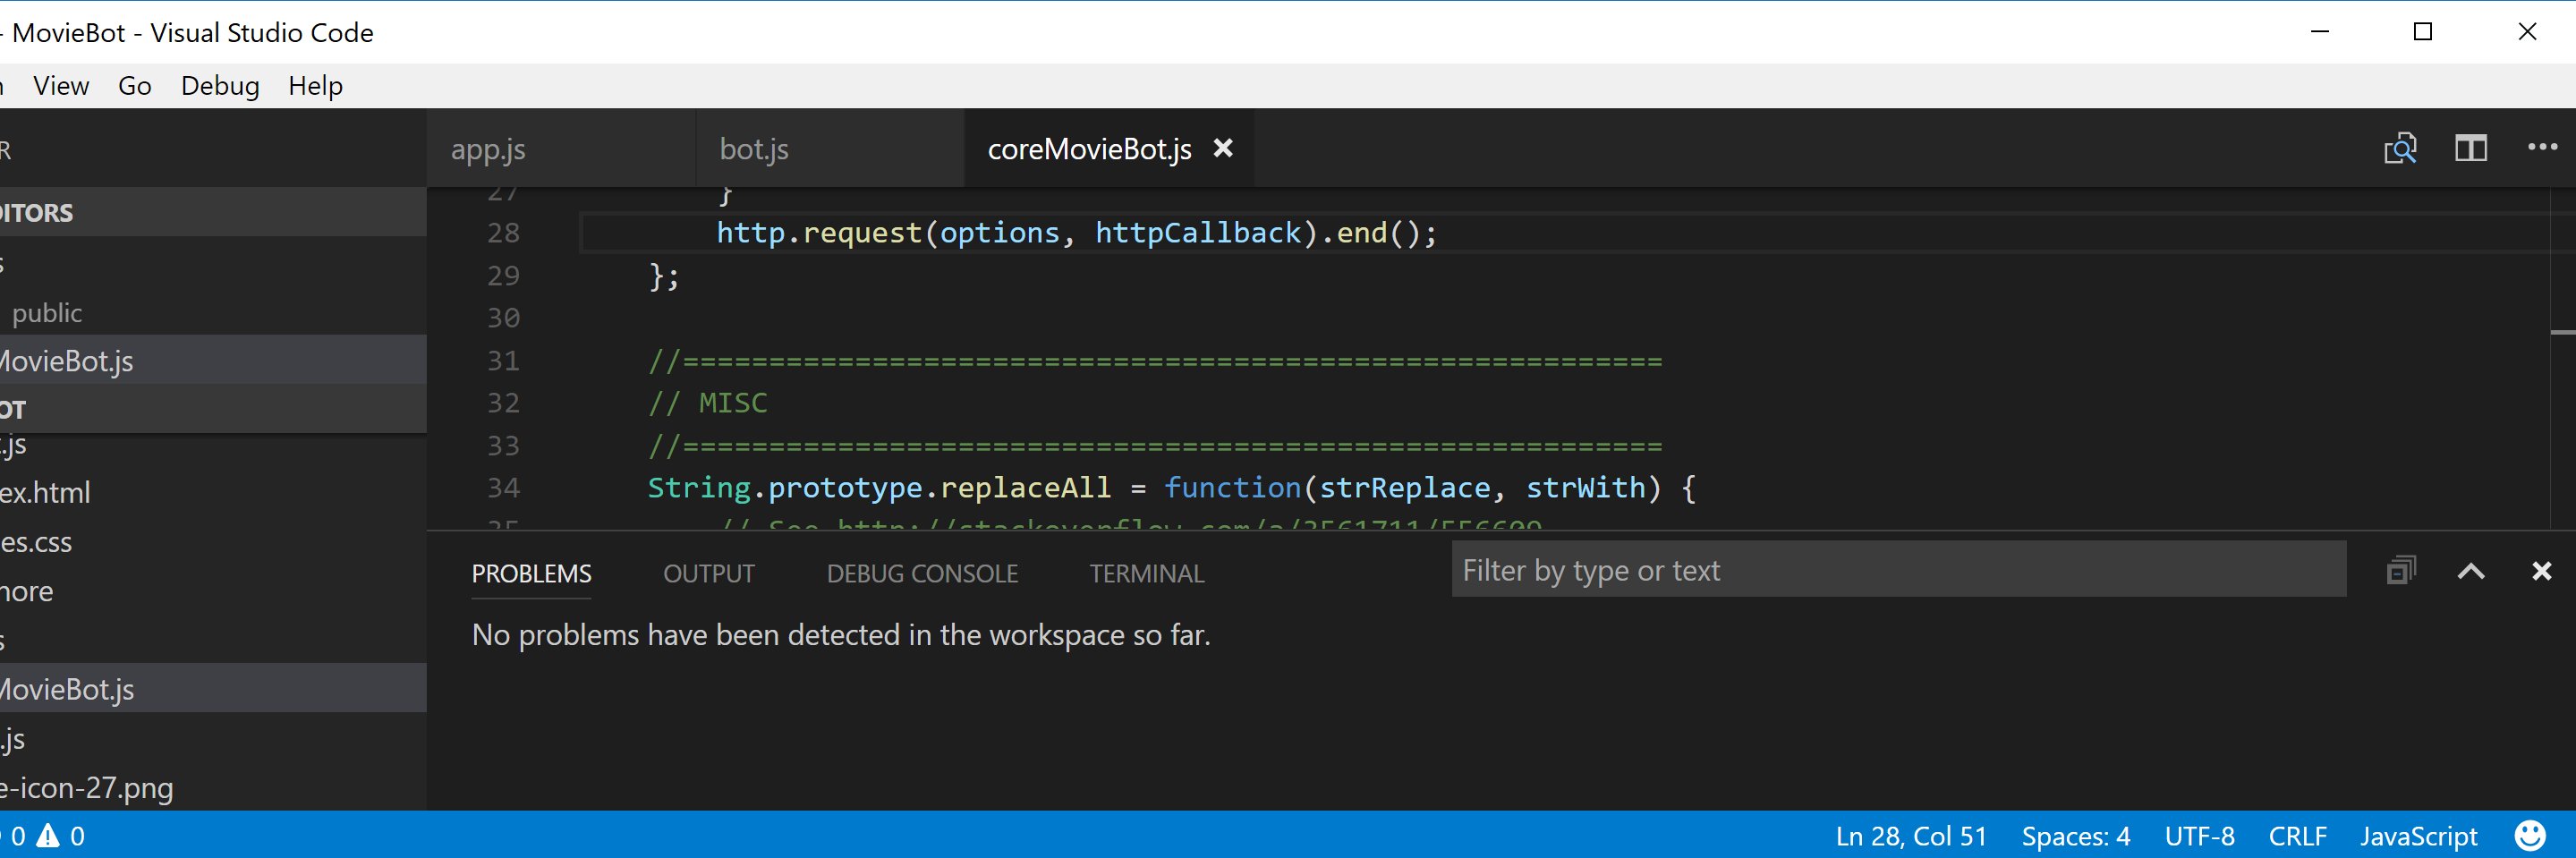Open the Debug menu

pyautogui.click(x=220, y=86)
